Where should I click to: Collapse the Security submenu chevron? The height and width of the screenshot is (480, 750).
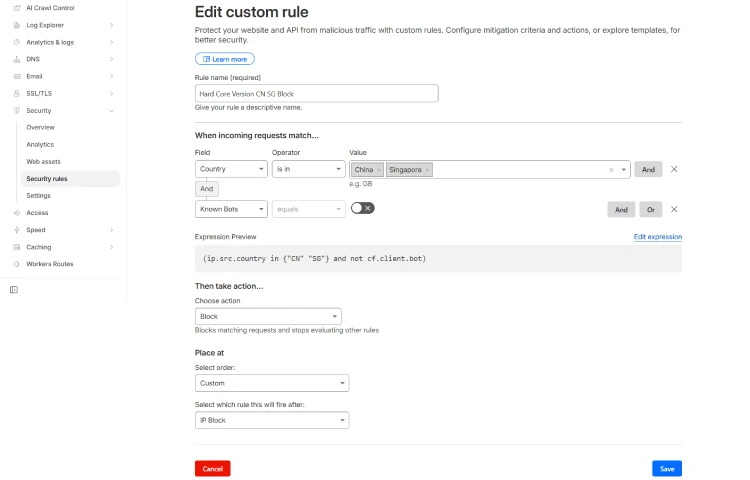pos(111,111)
